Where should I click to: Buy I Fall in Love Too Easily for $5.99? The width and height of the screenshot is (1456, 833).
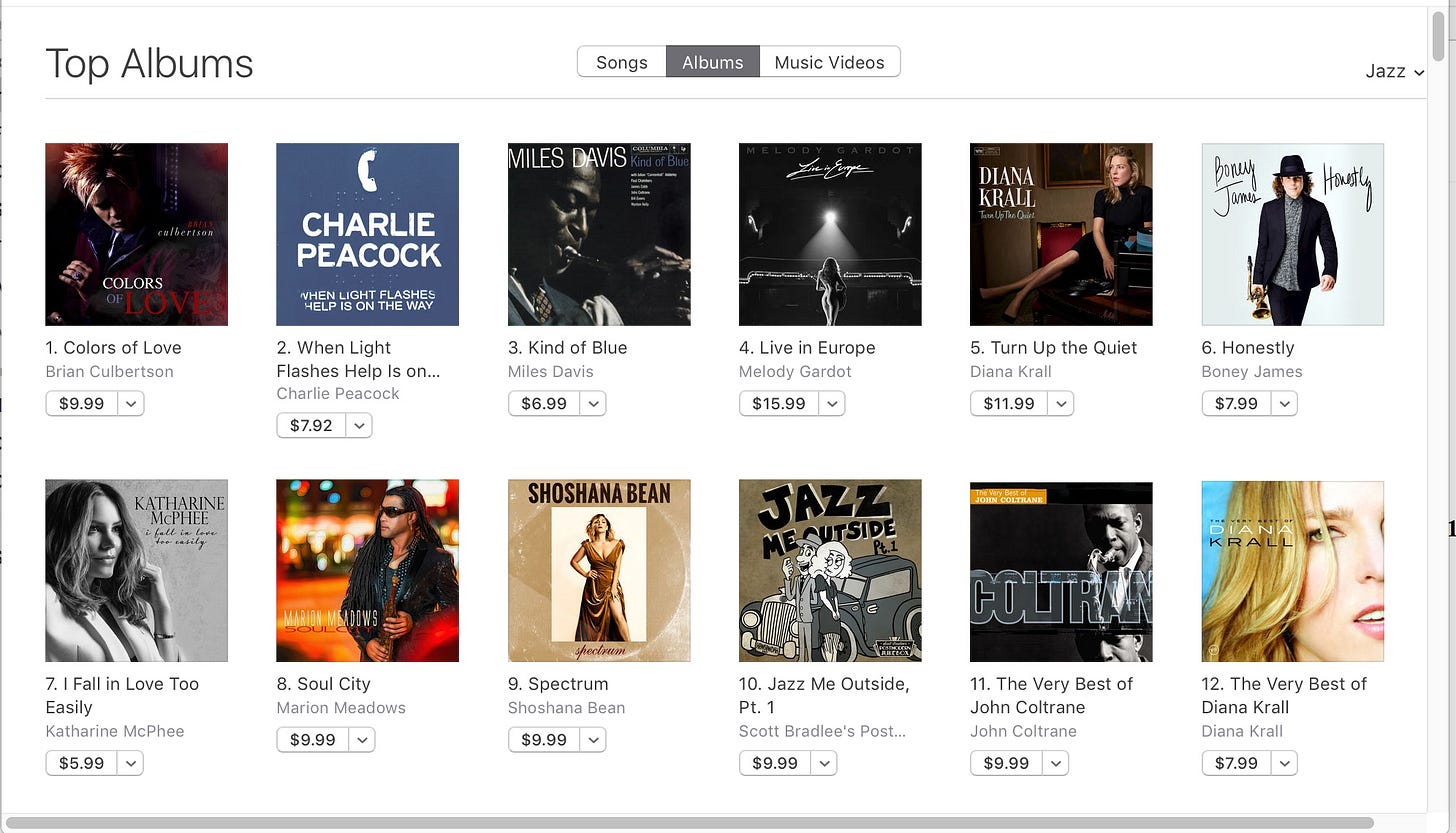coord(82,763)
